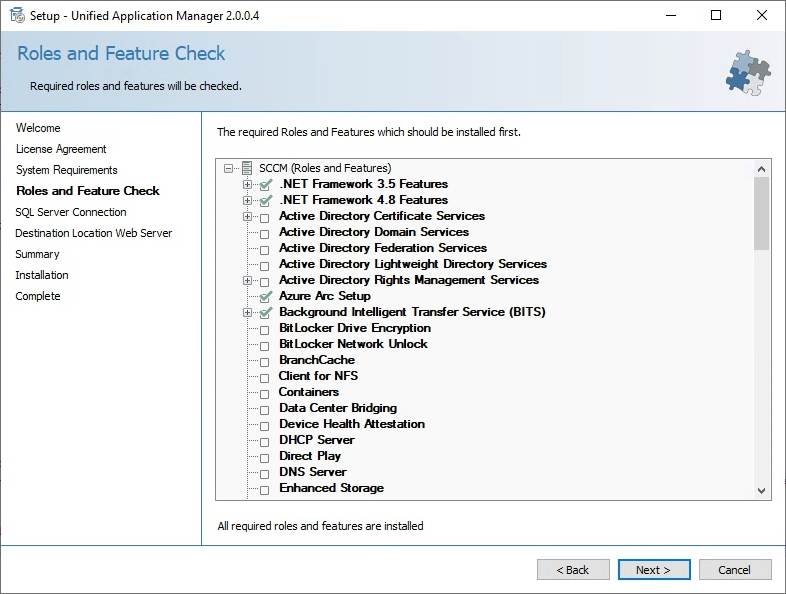Check Device Health Attestation checkbox
The image size is (786, 594).
(x=265, y=426)
